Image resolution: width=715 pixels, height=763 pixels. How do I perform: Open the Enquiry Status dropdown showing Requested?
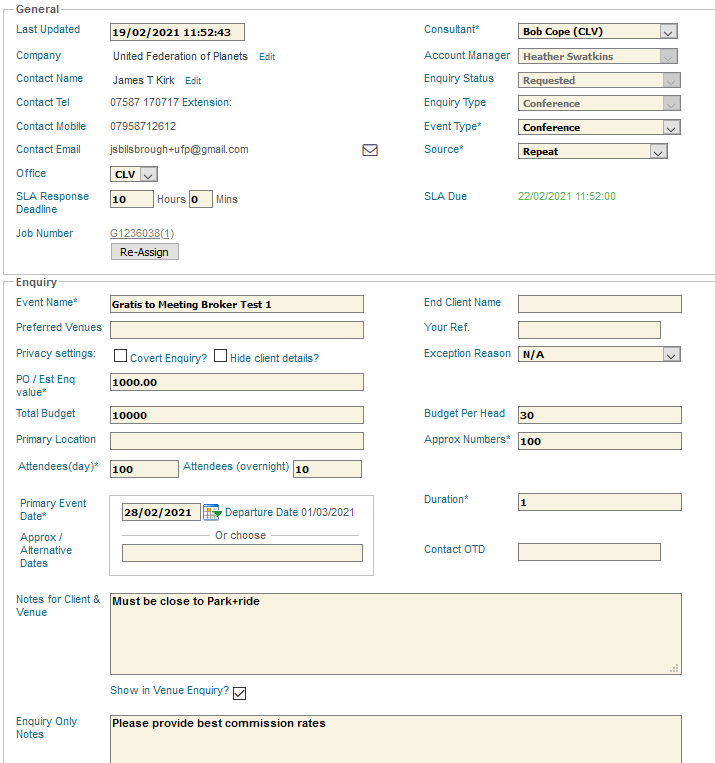click(x=599, y=80)
